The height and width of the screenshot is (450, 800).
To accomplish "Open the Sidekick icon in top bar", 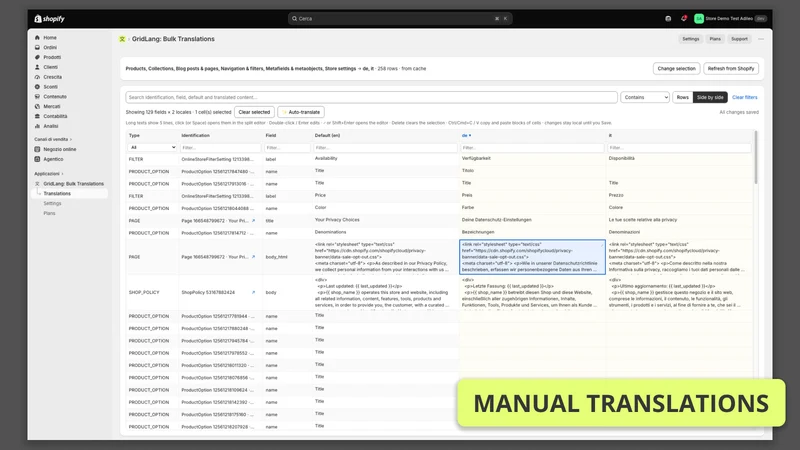I will pos(668,19).
